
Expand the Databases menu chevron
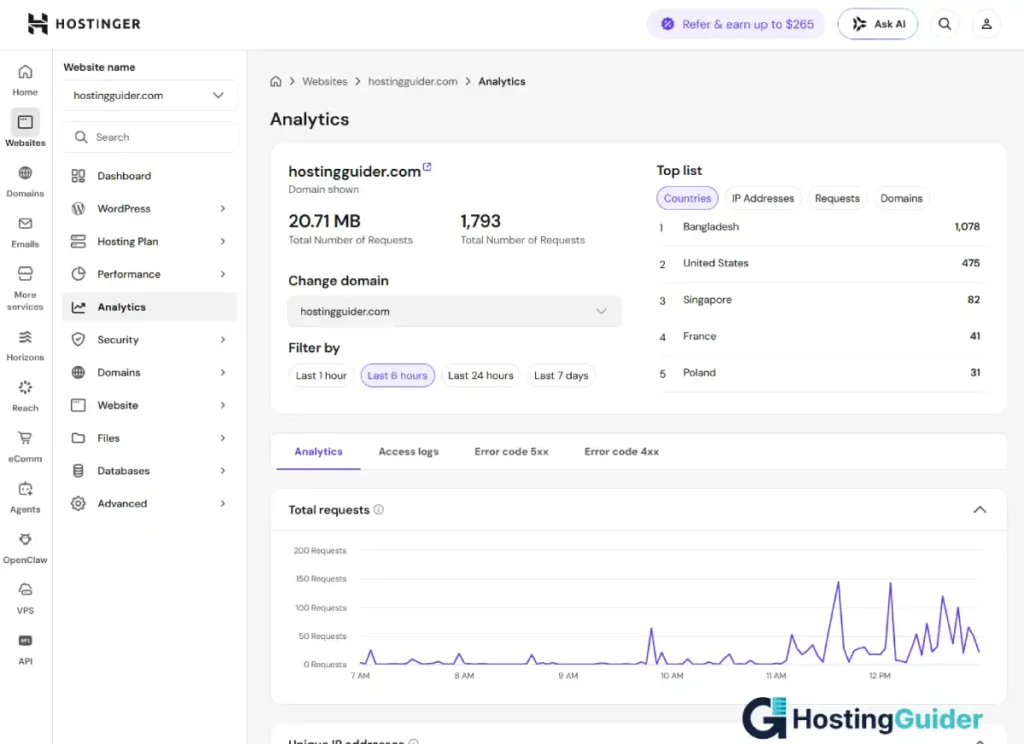223,470
